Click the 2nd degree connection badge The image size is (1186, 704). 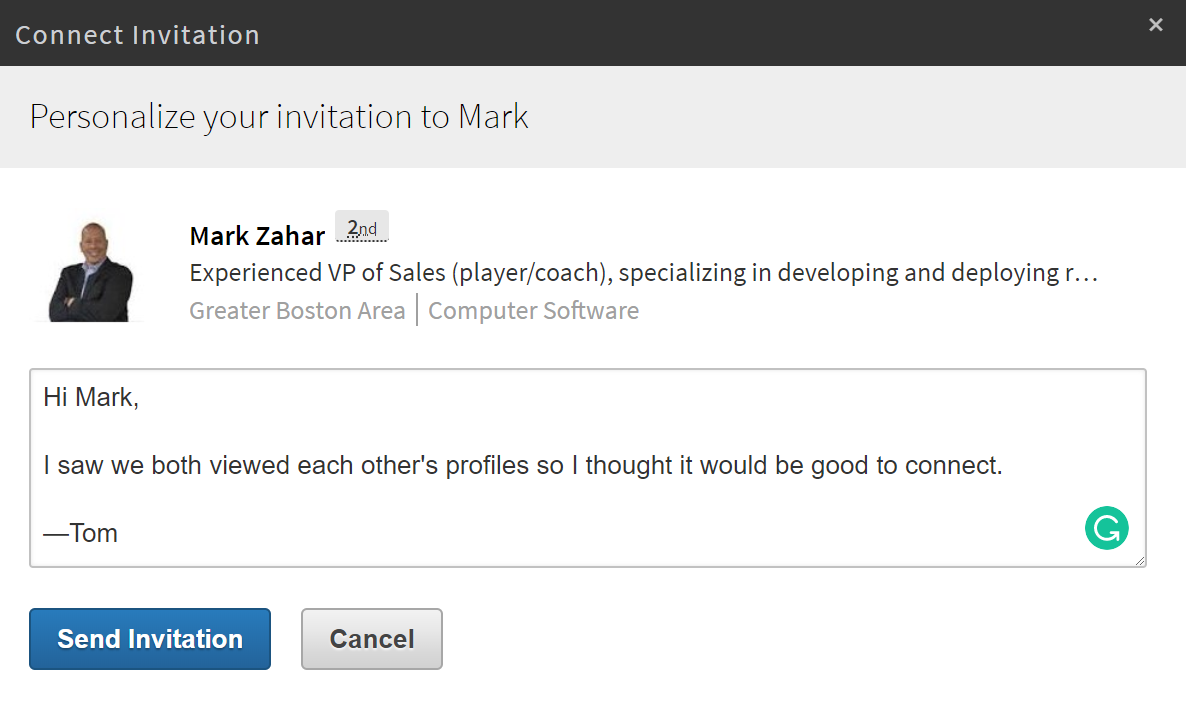pos(361,228)
